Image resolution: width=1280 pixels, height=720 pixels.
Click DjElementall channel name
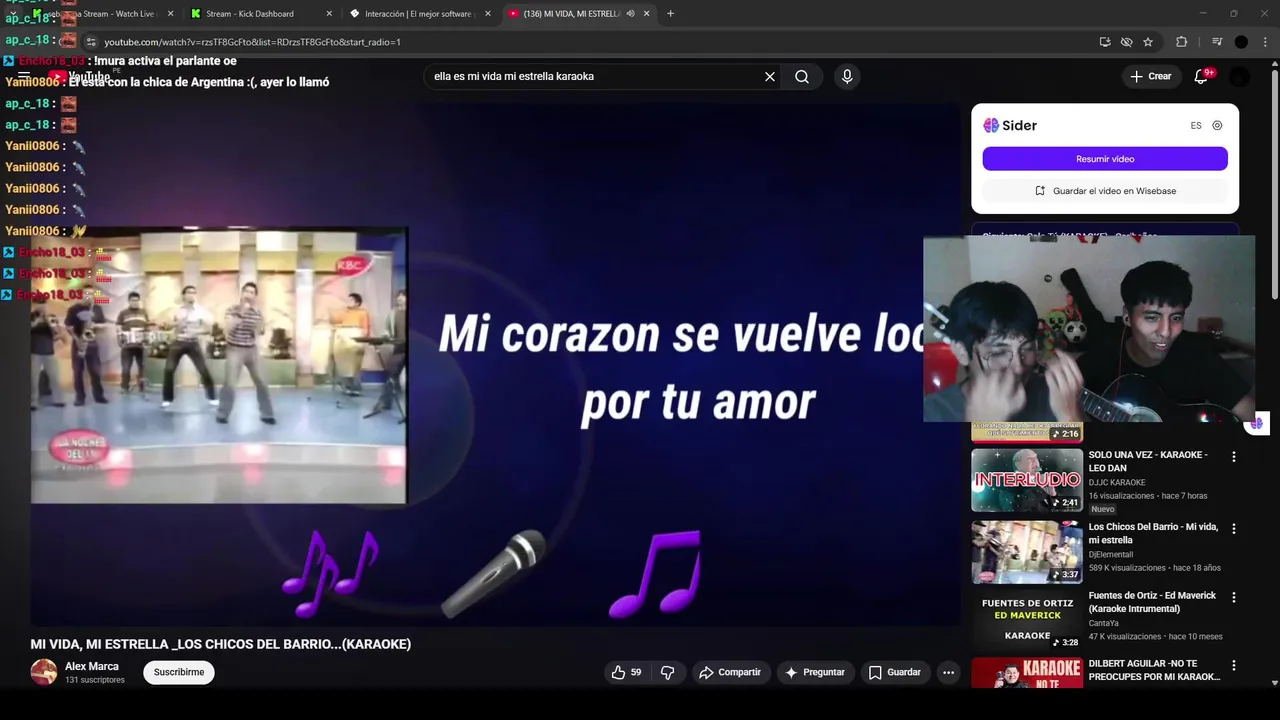(1111, 555)
